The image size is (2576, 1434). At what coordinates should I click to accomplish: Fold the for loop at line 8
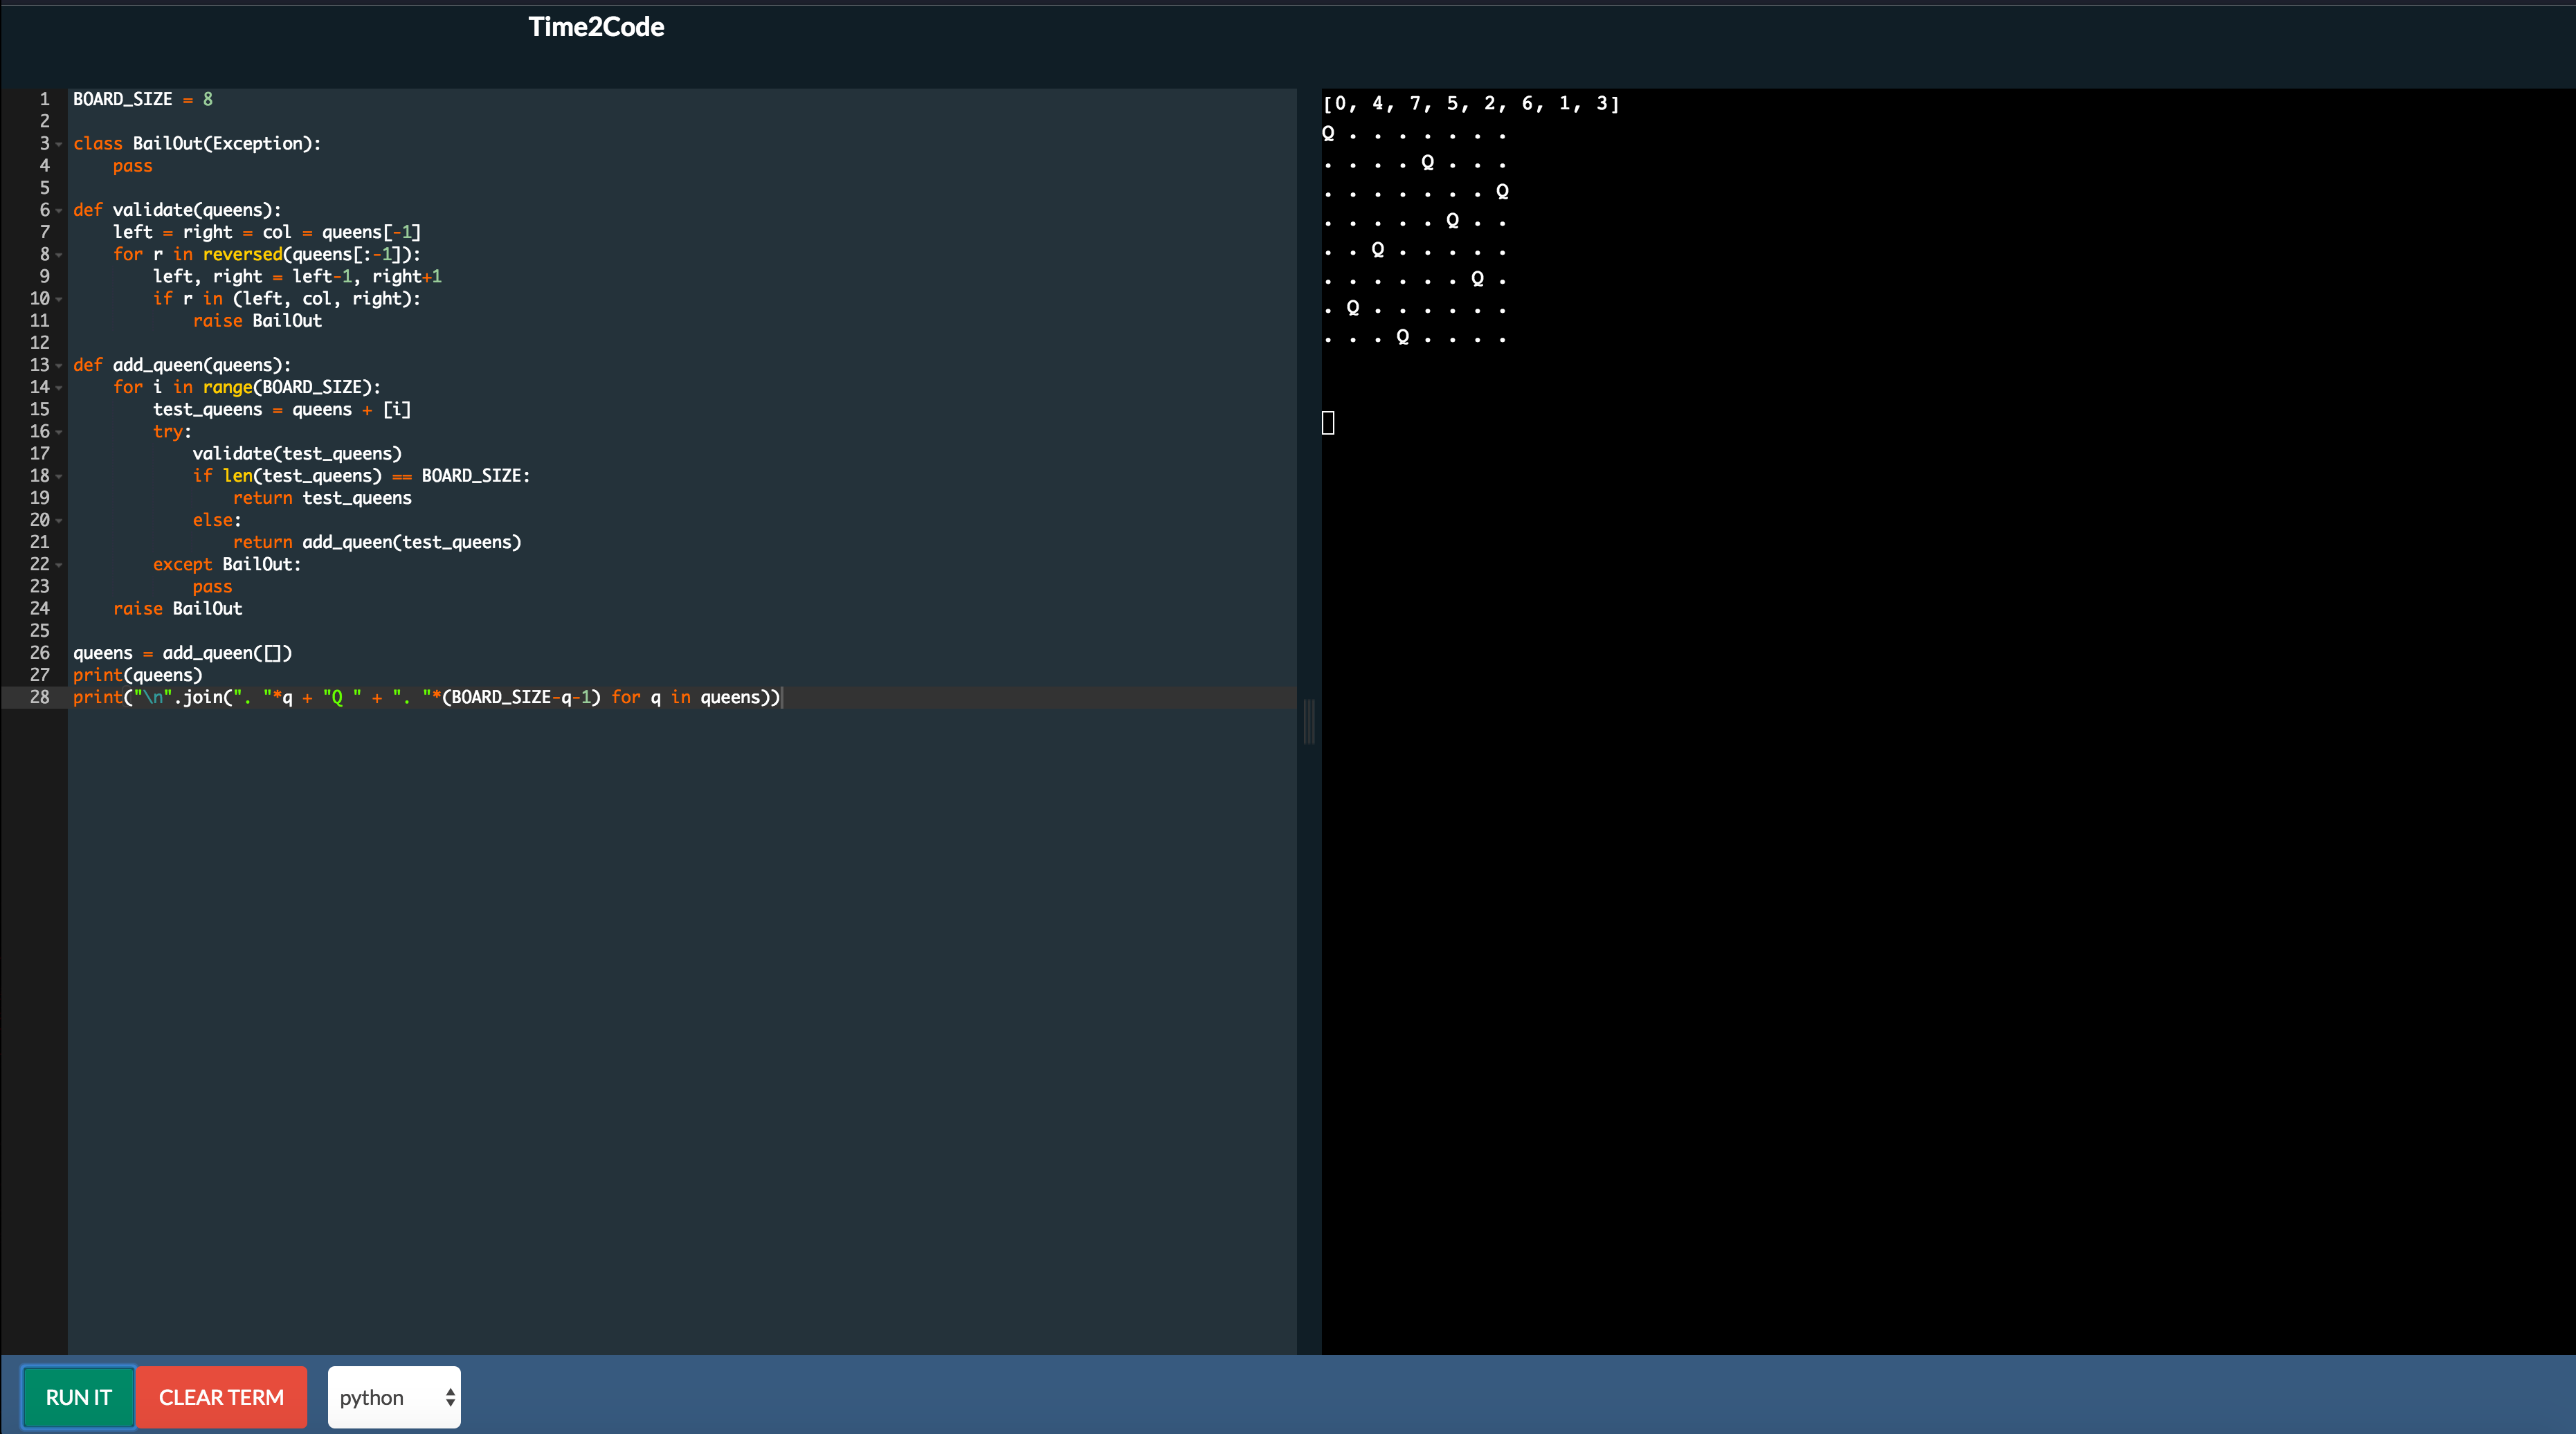click(59, 255)
